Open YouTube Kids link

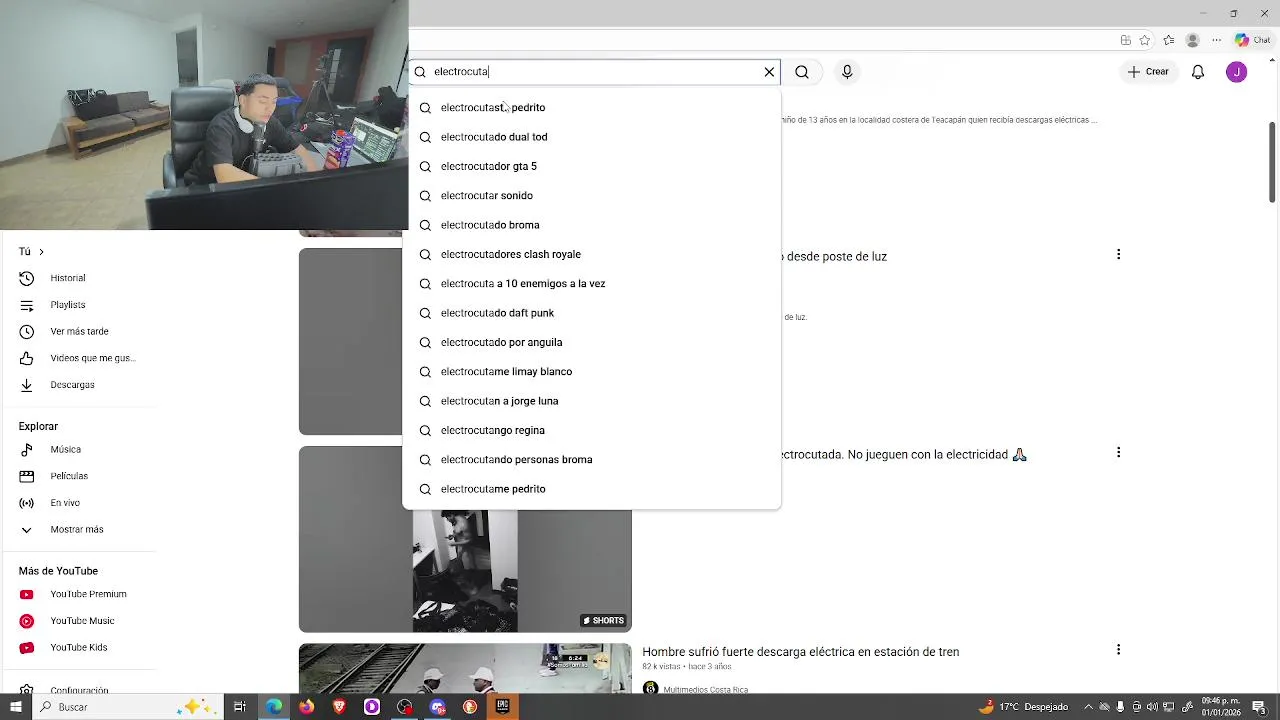pos(80,648)
